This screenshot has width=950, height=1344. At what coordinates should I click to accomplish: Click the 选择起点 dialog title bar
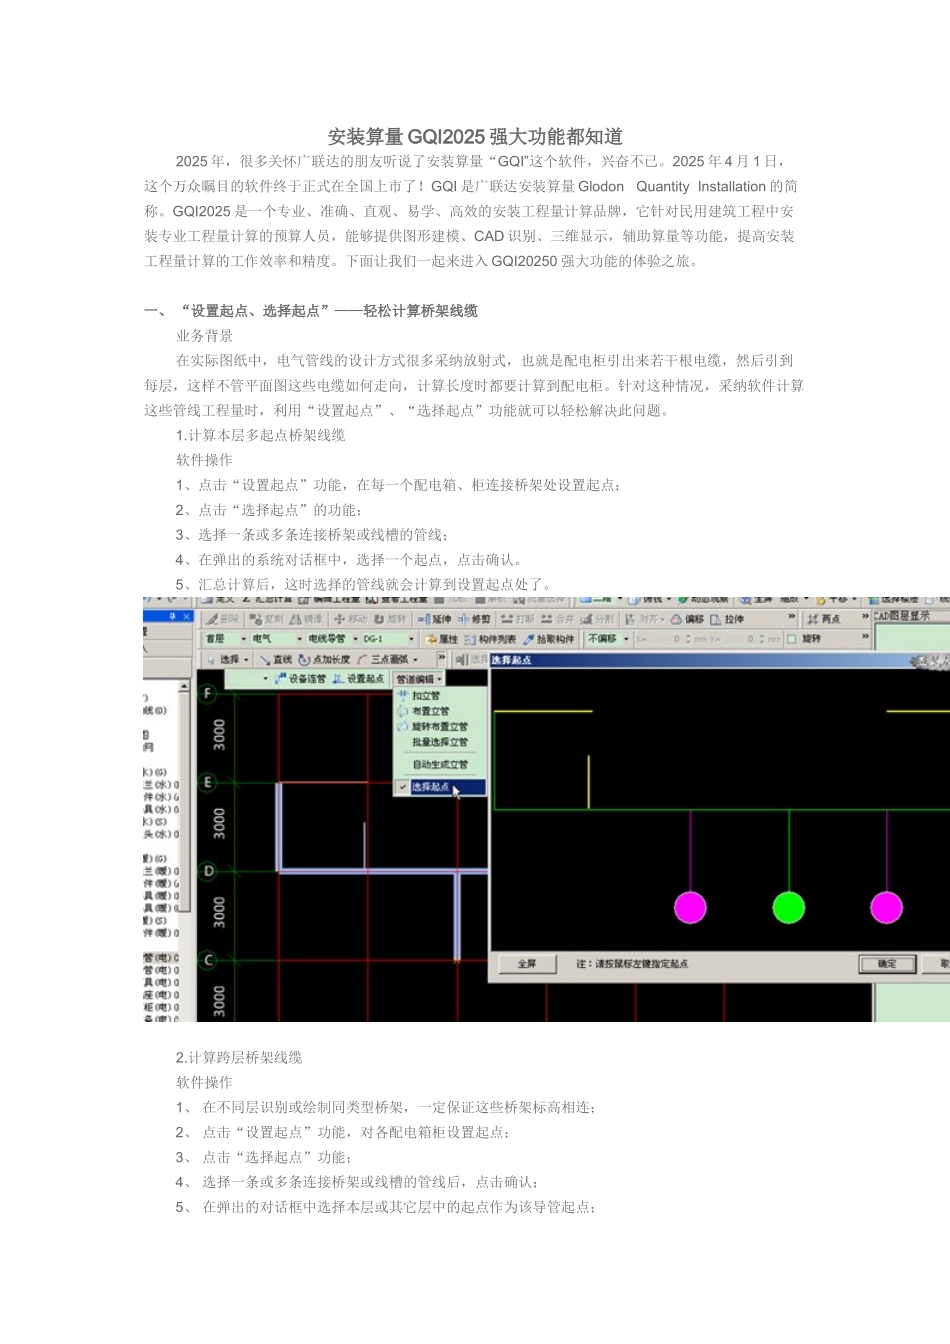click(719, 660)
